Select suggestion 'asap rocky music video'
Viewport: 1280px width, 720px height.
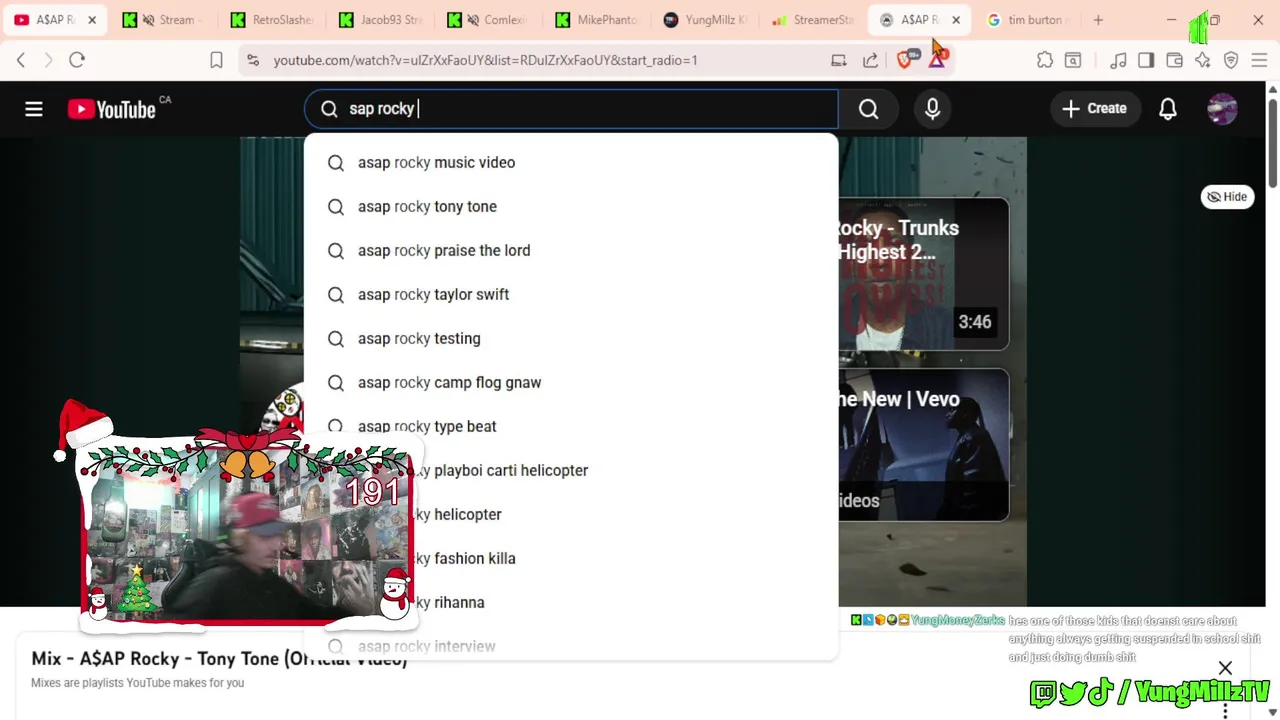coord(571,162)
